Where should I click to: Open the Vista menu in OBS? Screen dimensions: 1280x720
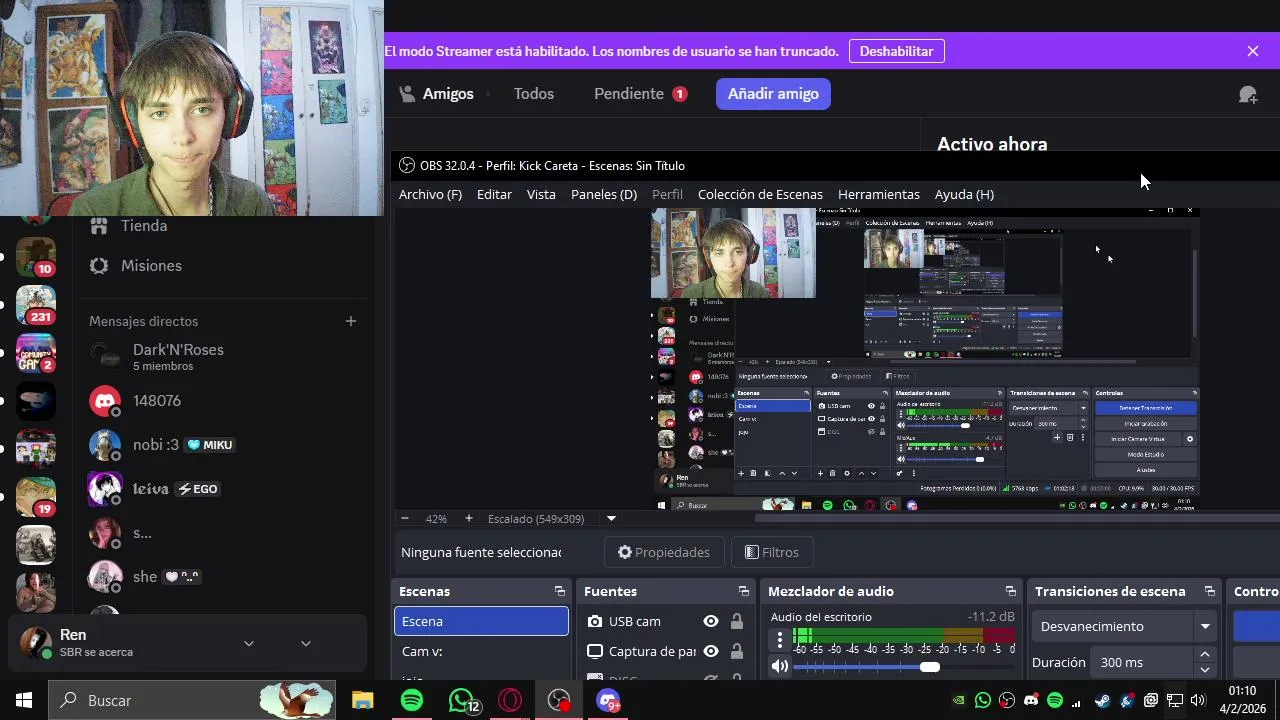pyautogui.click(x=541, y=195)
